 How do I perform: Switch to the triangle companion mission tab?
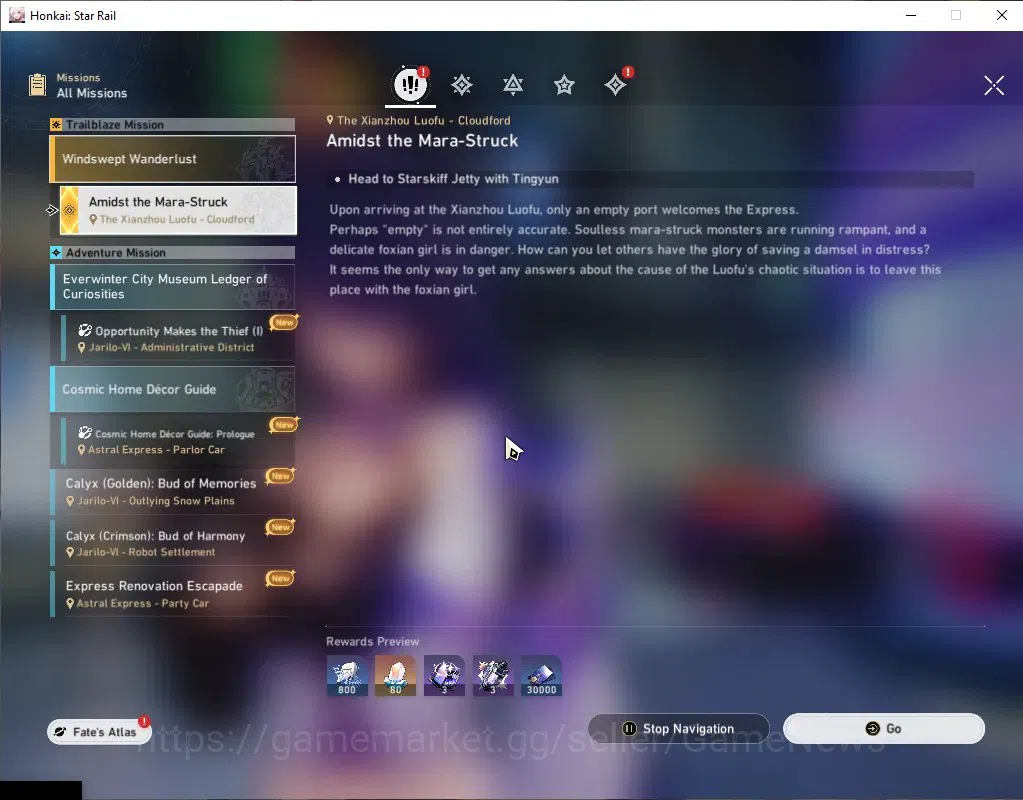(513, 85)
